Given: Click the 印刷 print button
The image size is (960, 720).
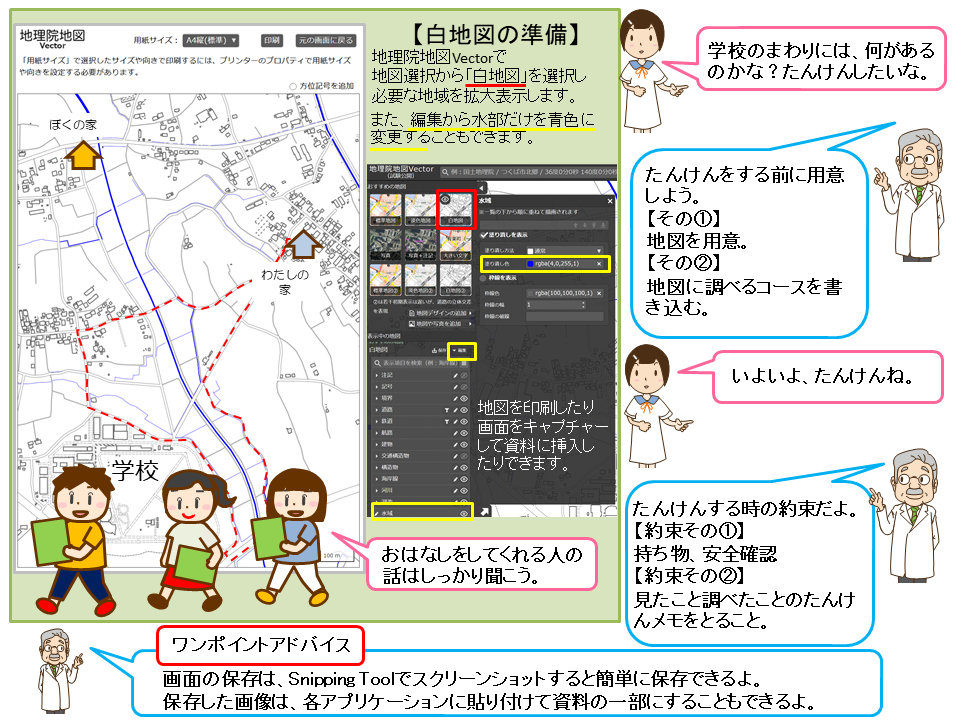Looking at the screenshot, I should 271,40.
